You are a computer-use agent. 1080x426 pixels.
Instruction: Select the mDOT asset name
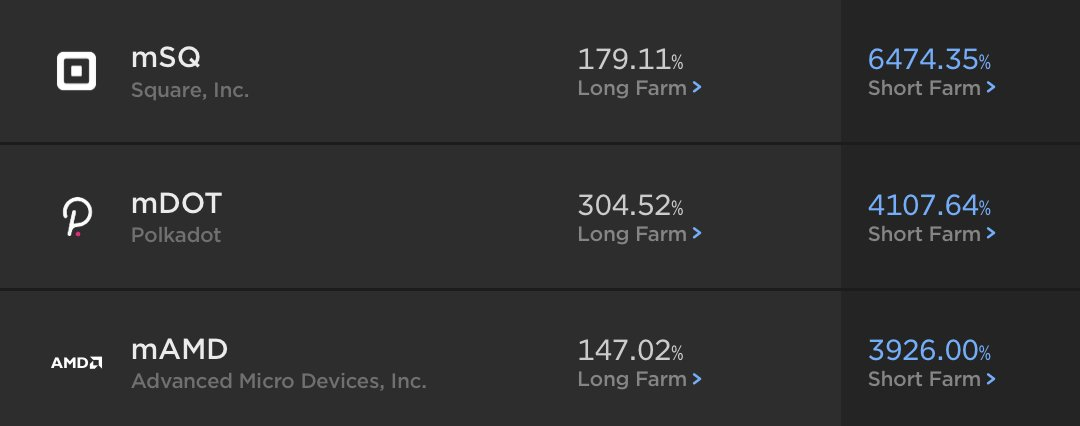pyautogui.click(x=176, y=204)
